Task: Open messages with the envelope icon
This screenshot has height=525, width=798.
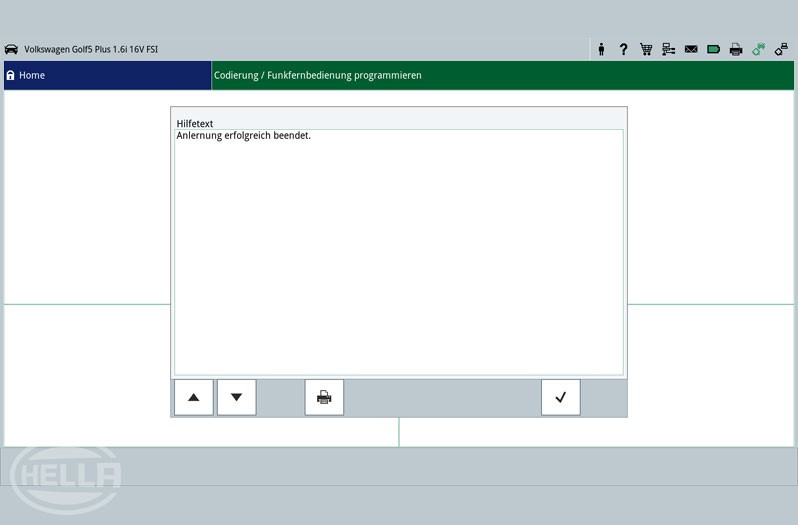Action: (x=691, y=49)
